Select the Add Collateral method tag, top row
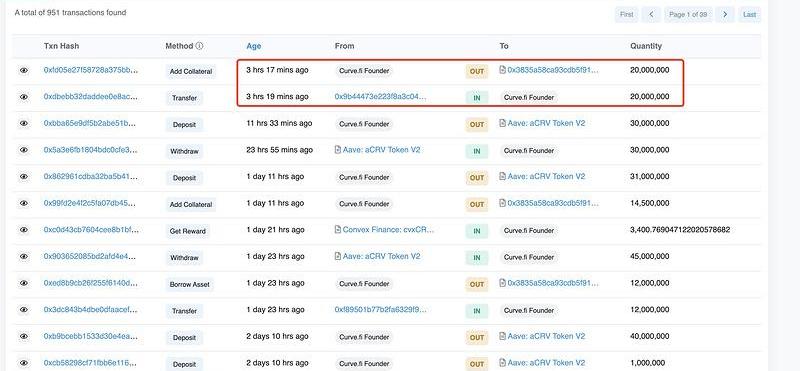 point(191,71)
